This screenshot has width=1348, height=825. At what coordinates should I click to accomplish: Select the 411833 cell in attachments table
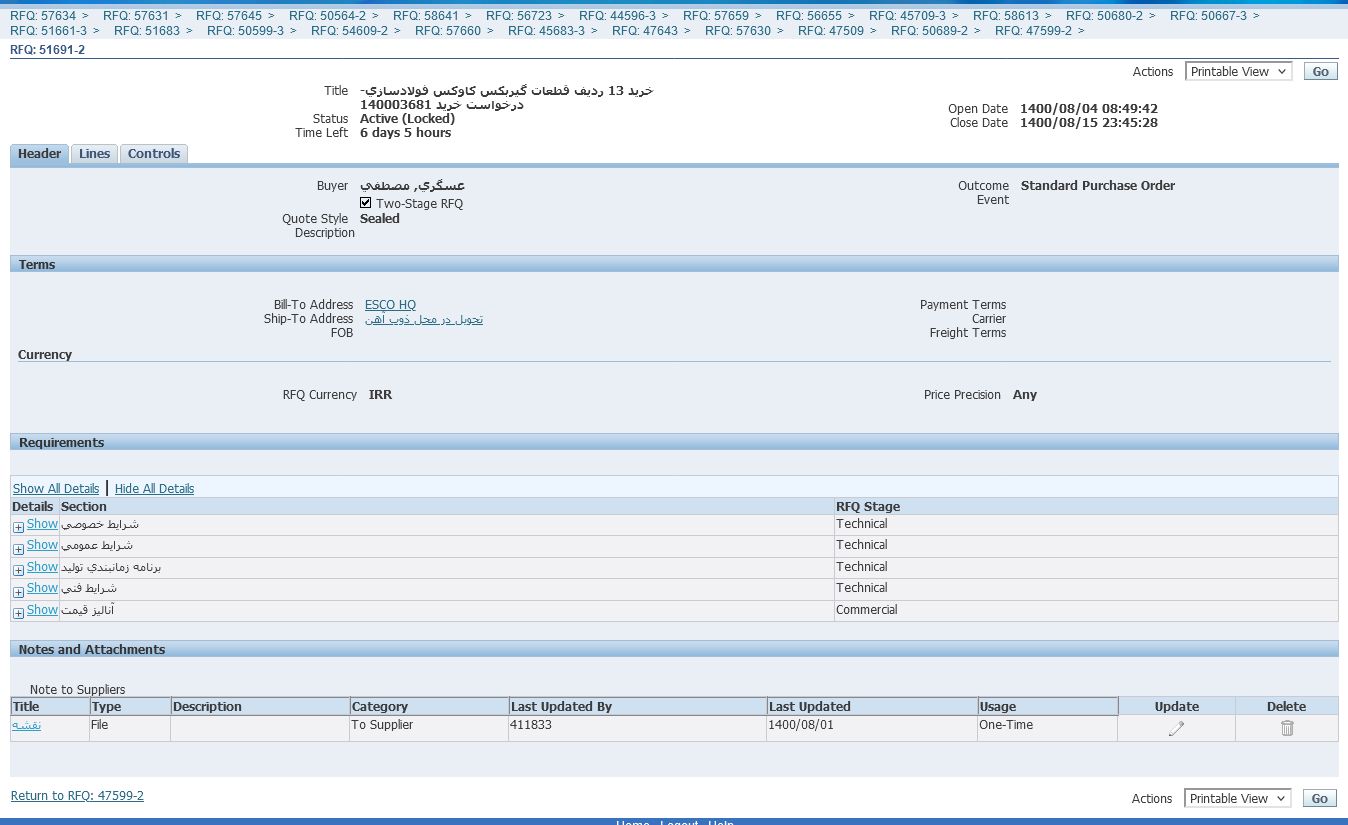tap(638, 728)
